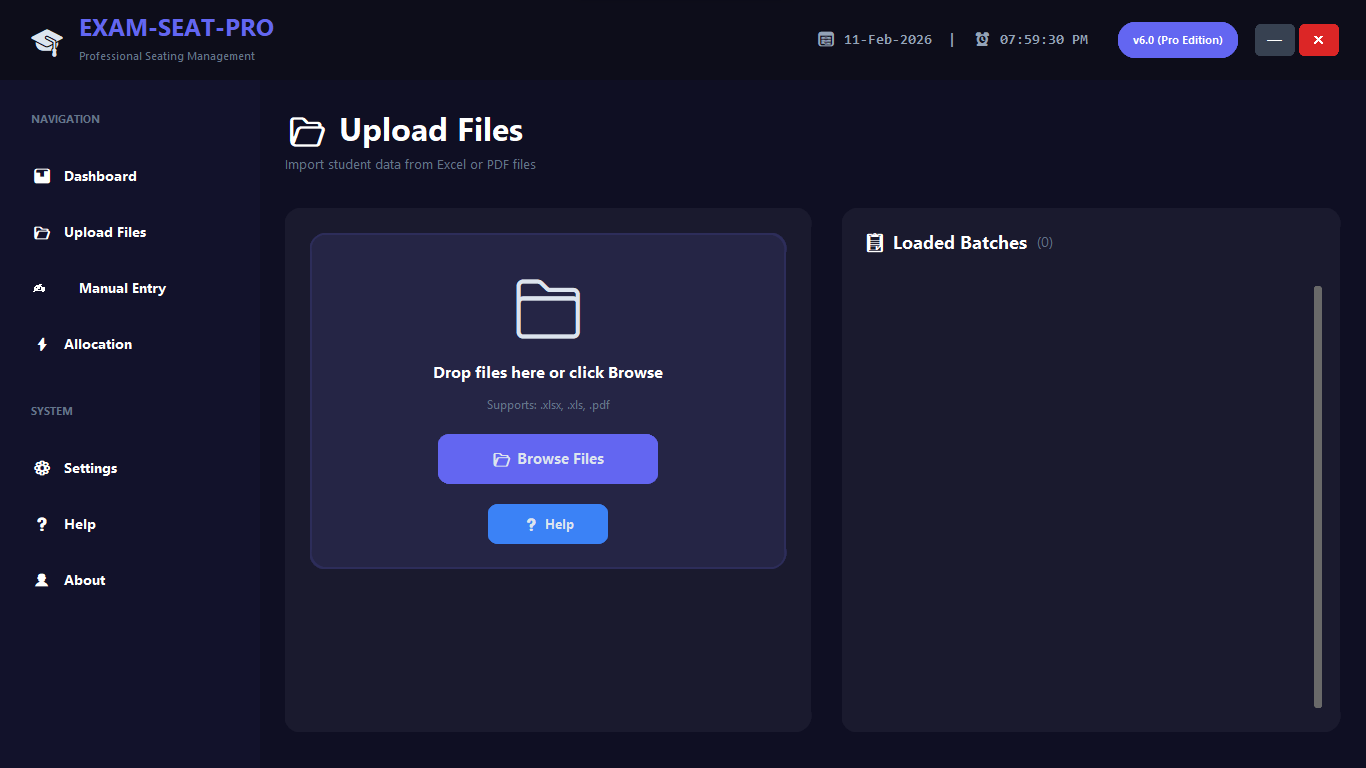This screenshot has width=1366, height=768.
Task: Click the blue Help button under Browse Files
Action: (x=548, y=524)
